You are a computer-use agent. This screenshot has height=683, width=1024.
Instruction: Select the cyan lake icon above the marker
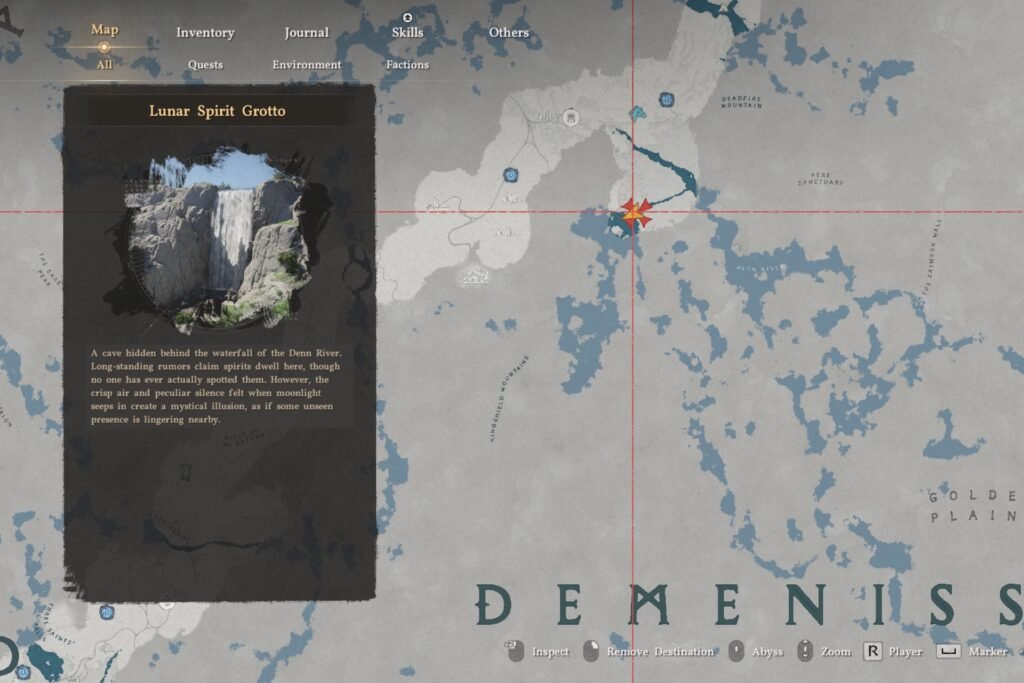pos(637,114)
